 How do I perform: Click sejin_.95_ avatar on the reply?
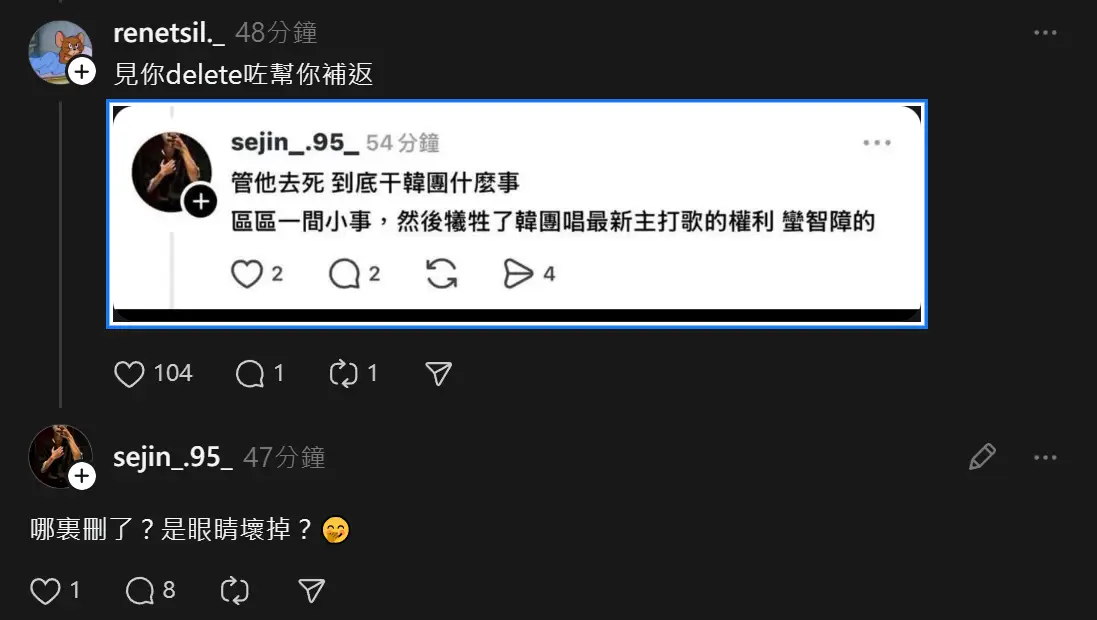coord(59,456)
